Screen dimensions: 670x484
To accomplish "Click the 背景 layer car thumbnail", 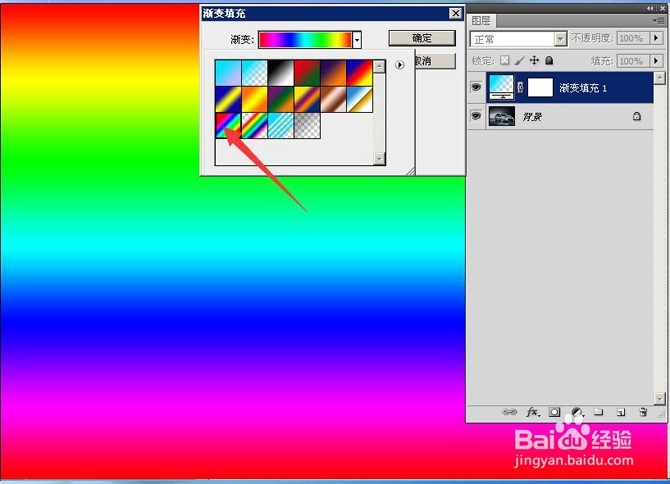I will 501,116.
